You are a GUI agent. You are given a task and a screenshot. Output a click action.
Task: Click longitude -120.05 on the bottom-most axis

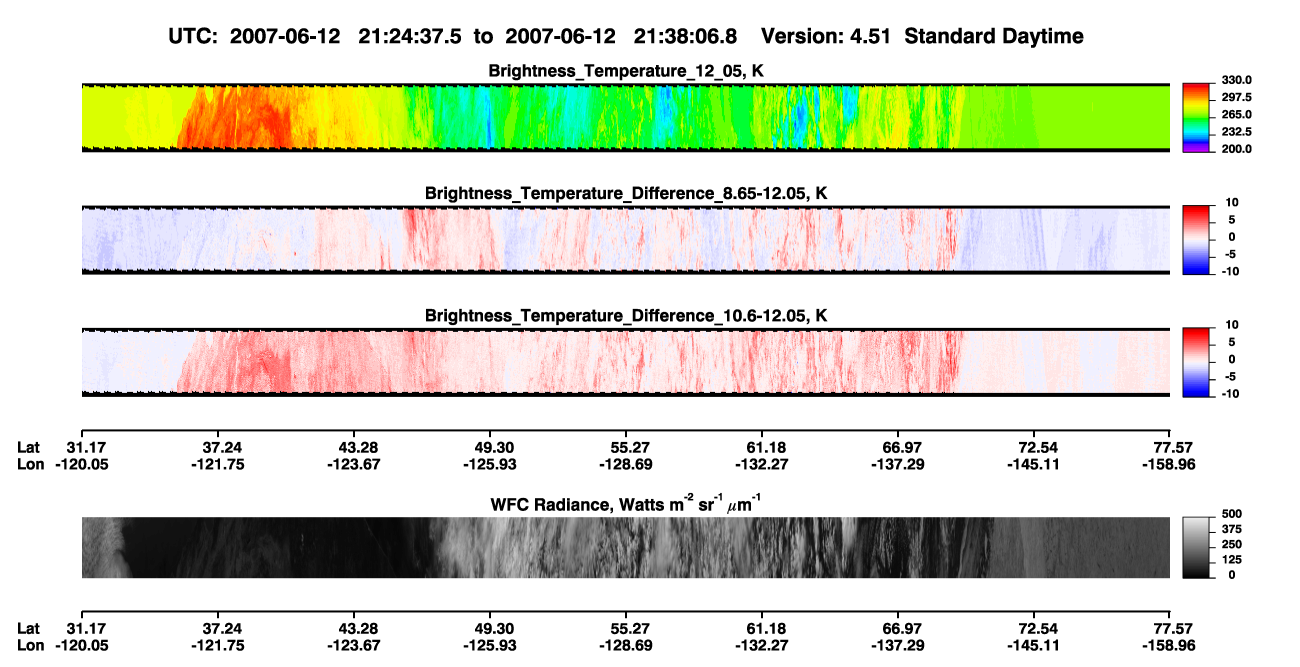click(x=84, y=646)
